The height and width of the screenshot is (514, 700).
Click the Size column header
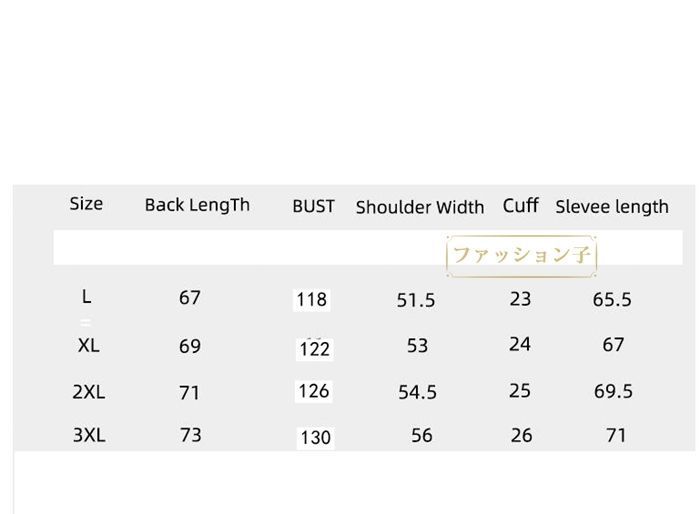[86, 204]
